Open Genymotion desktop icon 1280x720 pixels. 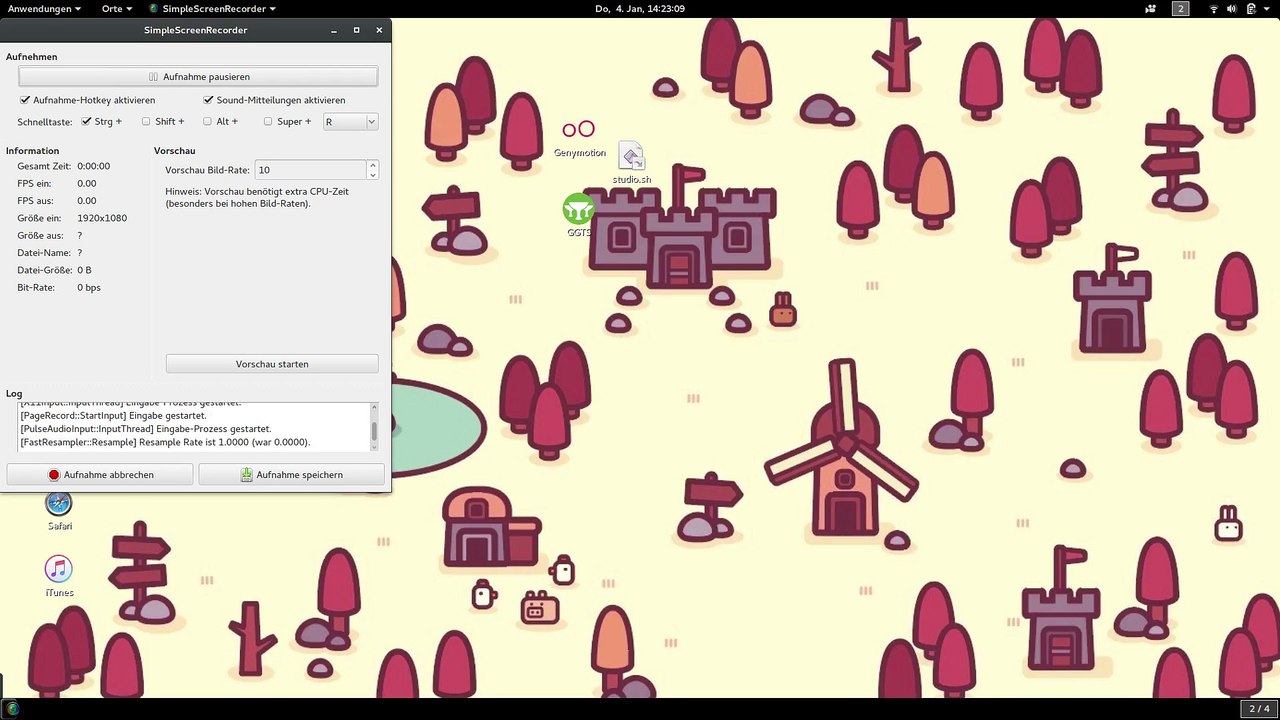click(579, 138)
